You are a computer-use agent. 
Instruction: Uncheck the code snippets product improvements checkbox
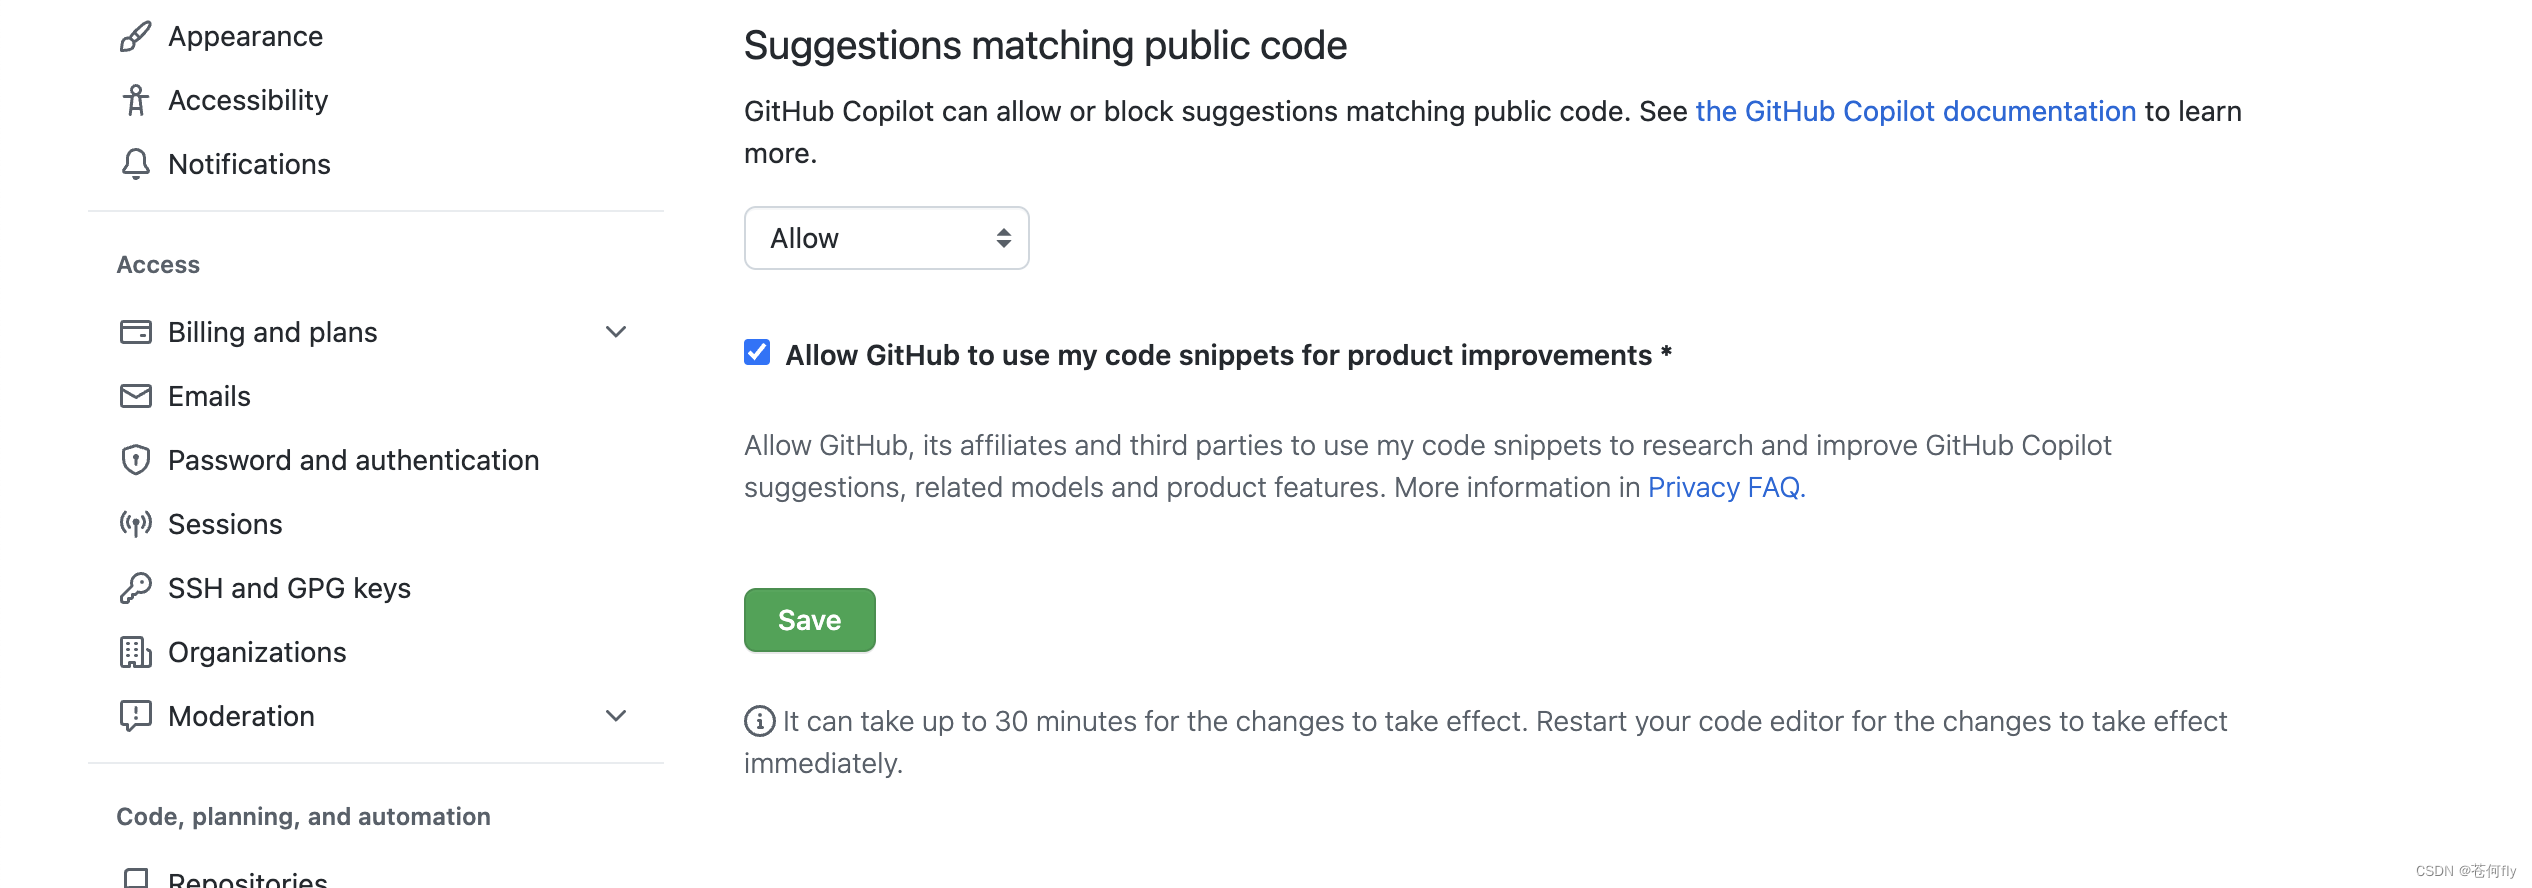click(757, 353)
